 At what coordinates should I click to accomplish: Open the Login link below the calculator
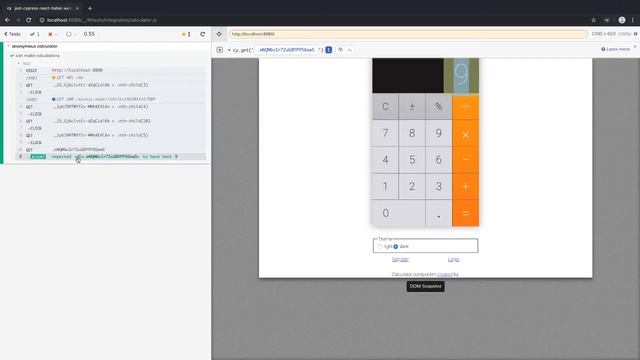[x=453, y=260]
